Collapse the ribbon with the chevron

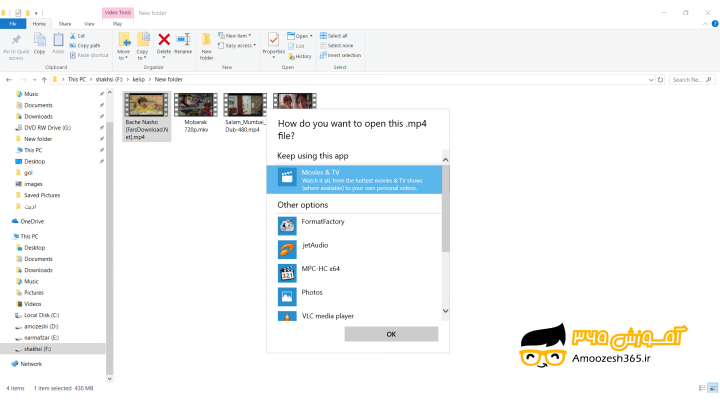pyautogui.click(x=705, y=24)
